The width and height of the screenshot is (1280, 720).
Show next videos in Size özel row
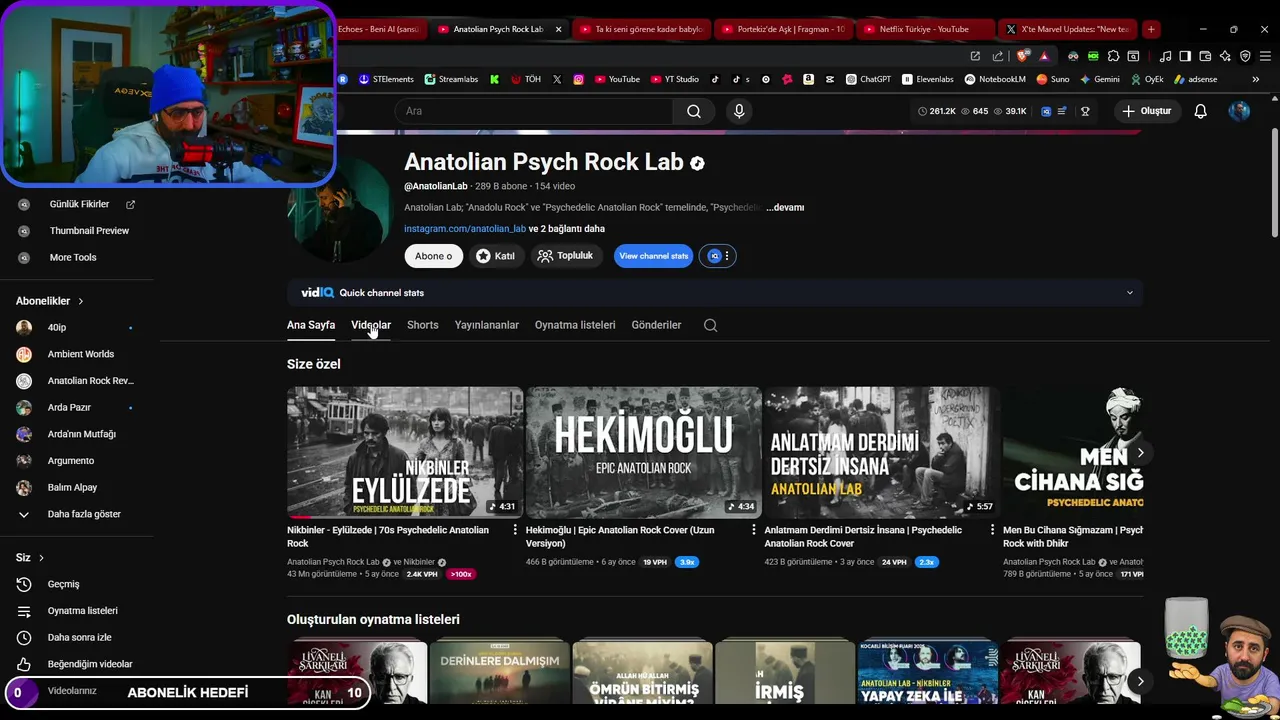(1140, 453)
